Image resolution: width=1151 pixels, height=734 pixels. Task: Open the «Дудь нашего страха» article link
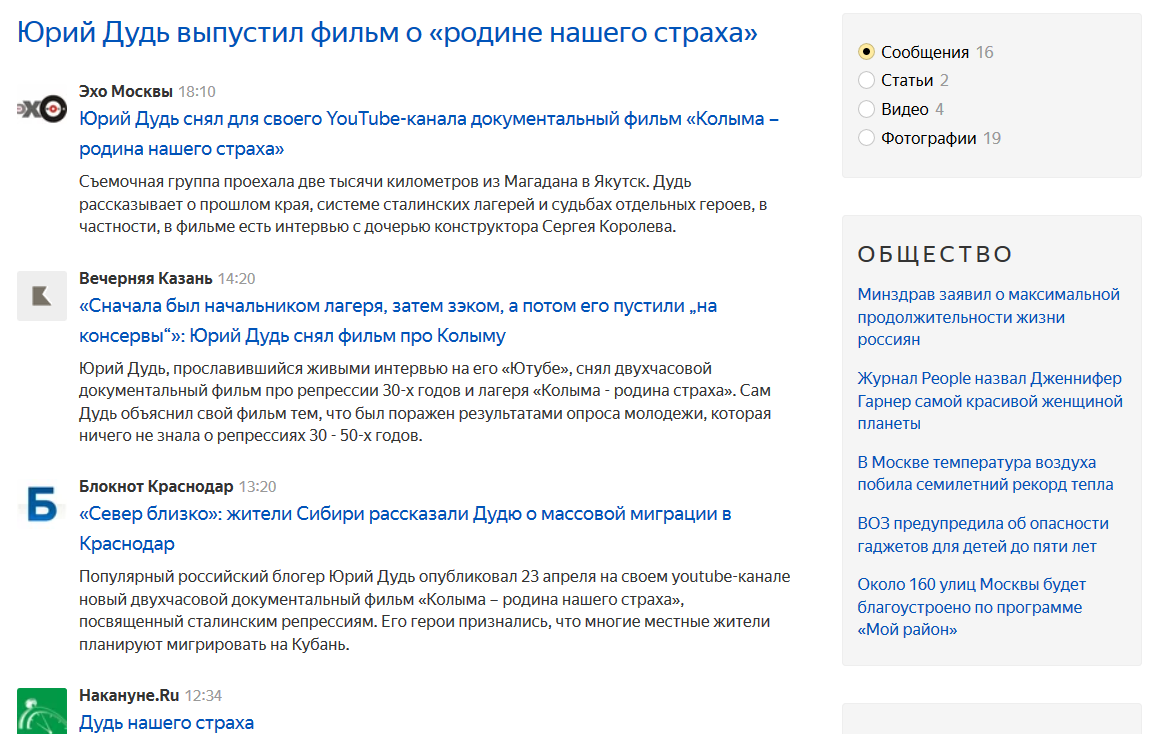pos(167,723)
